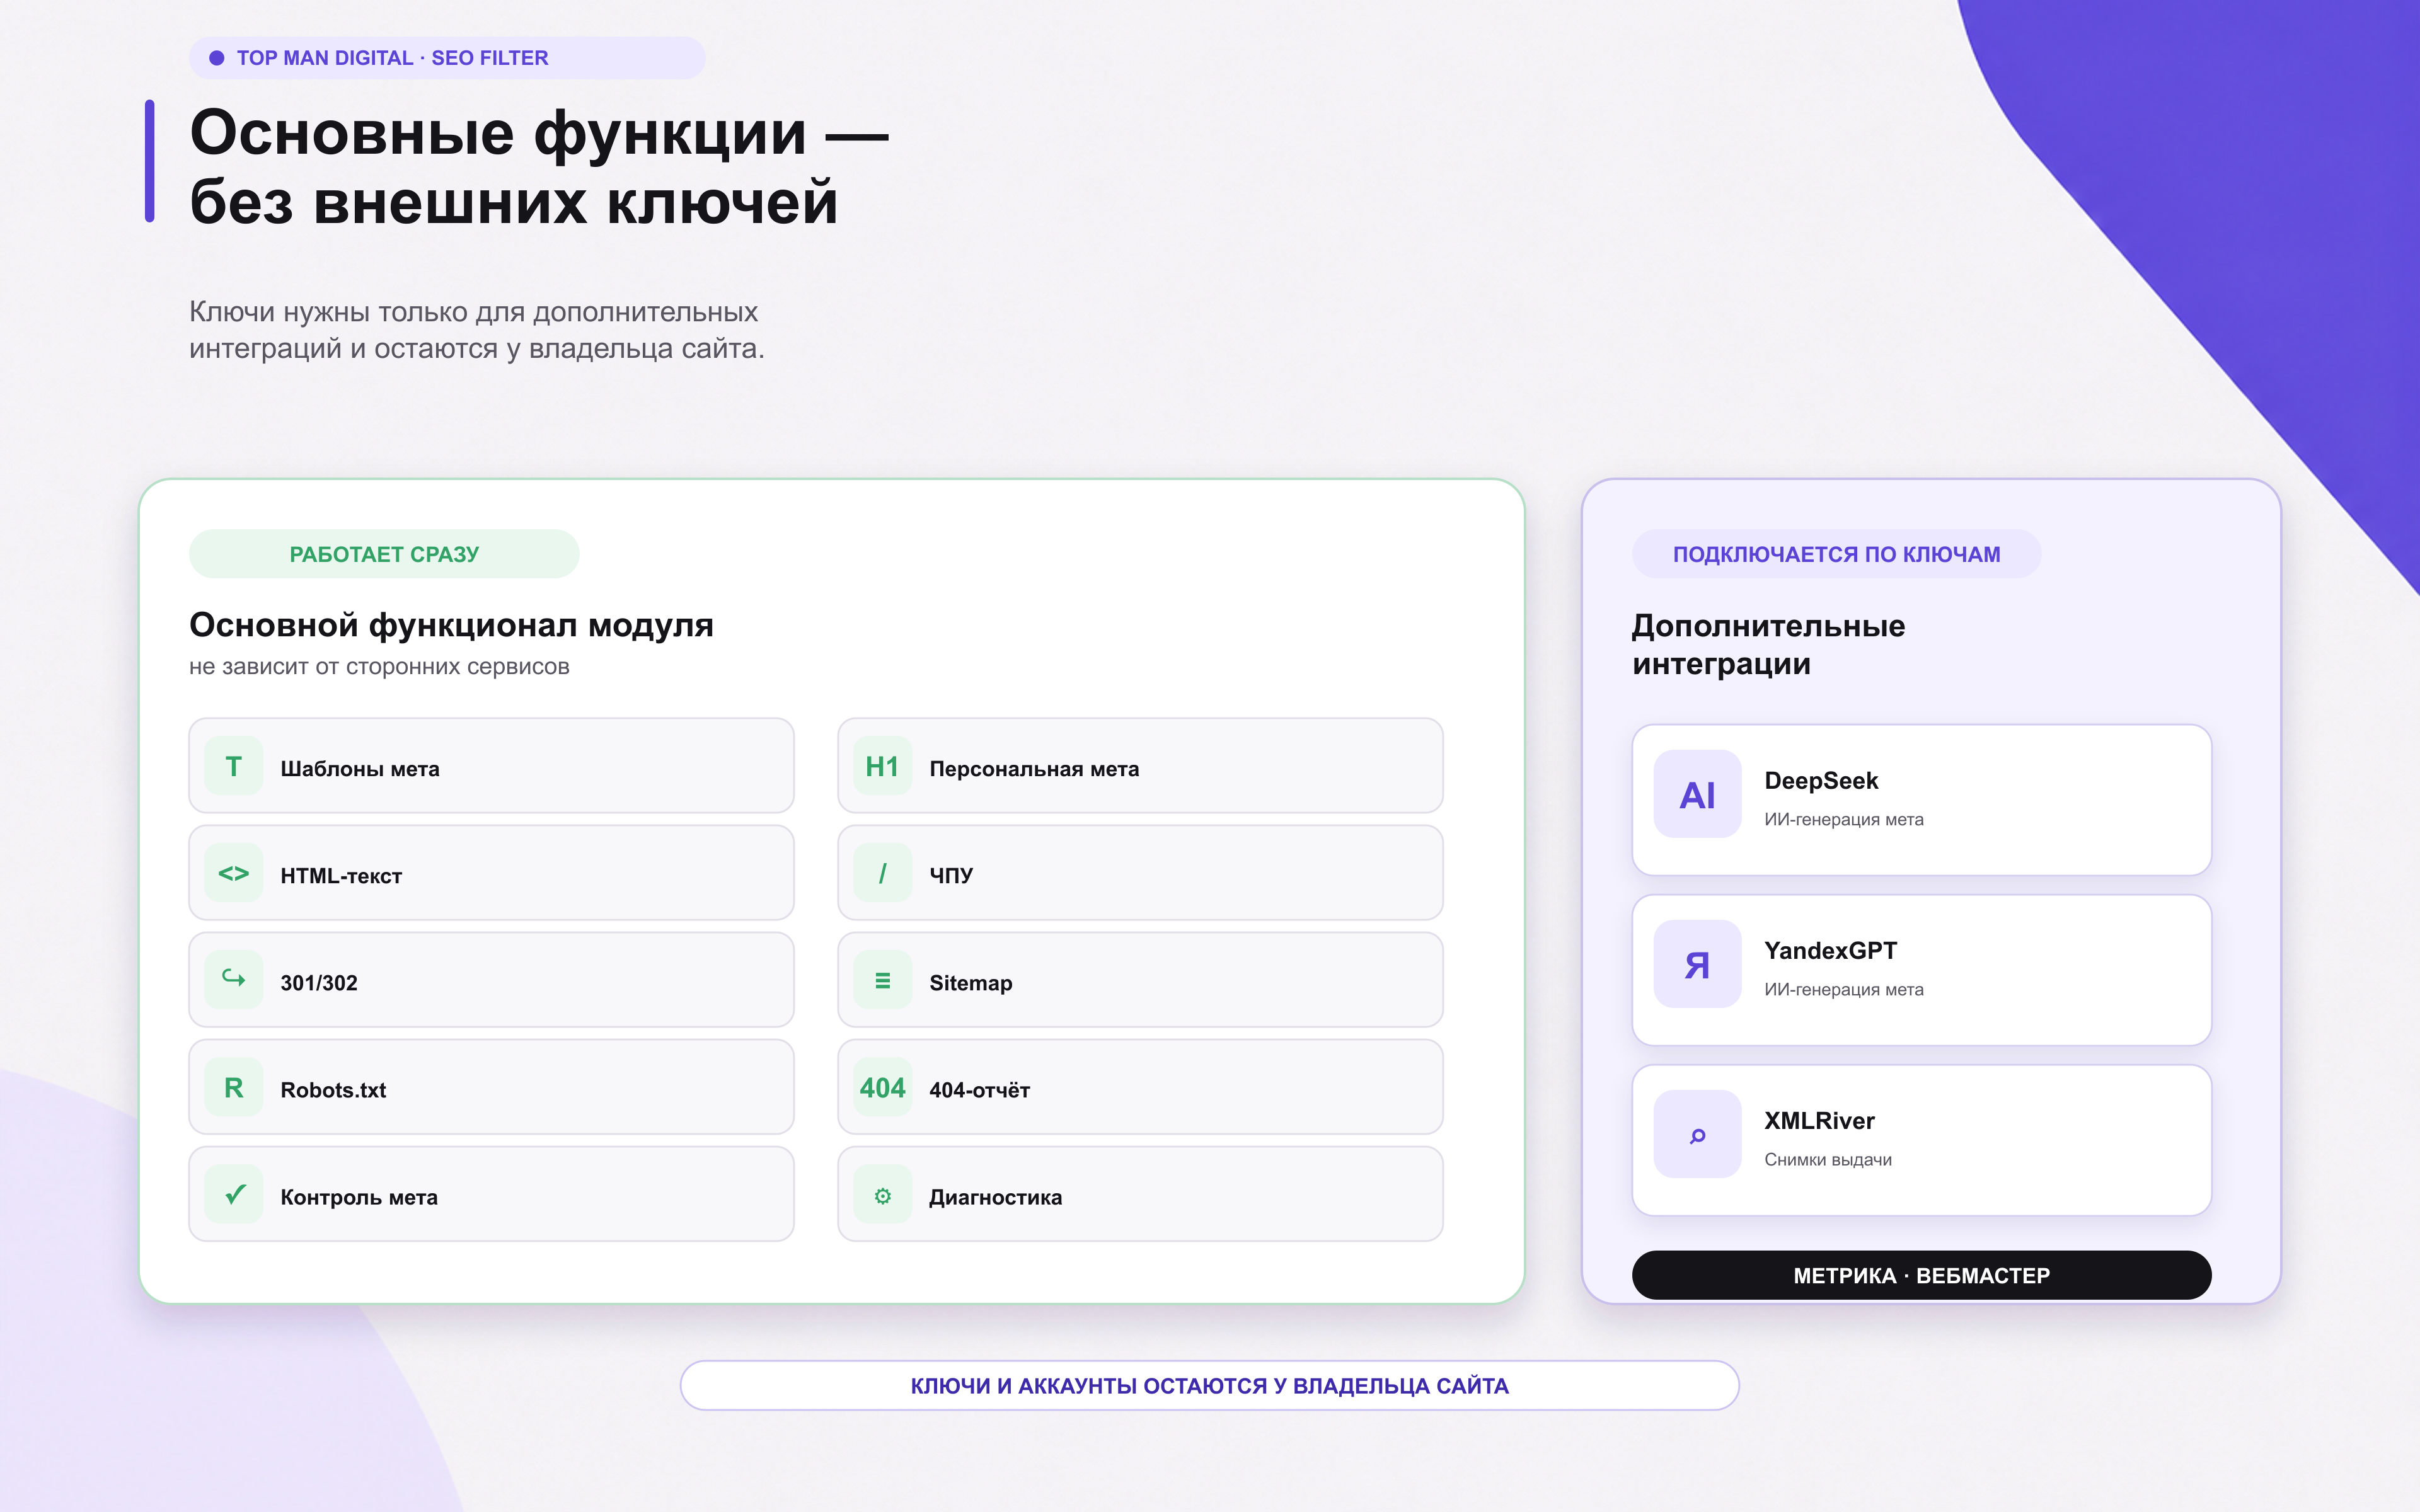Click the R icon beside Robots.txt
This screenshot has width=2420, height=1512.
click(x=233, y=1087)
